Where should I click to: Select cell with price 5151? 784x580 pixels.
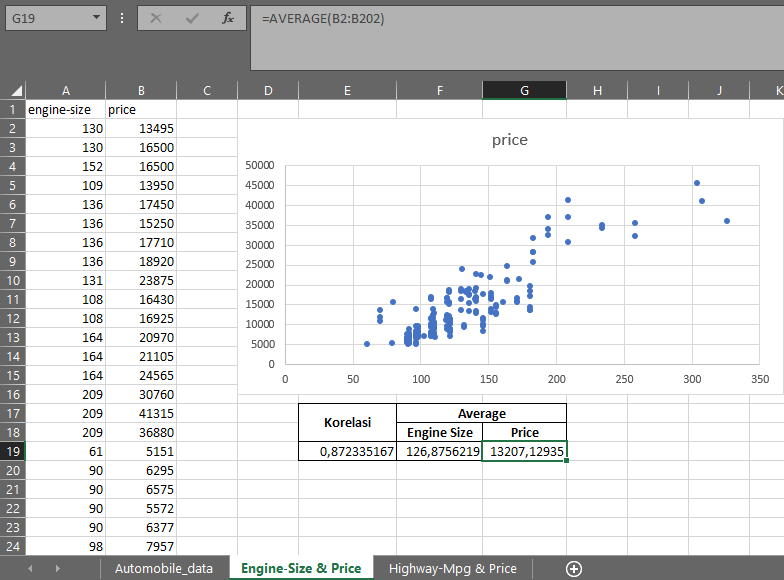141,452
